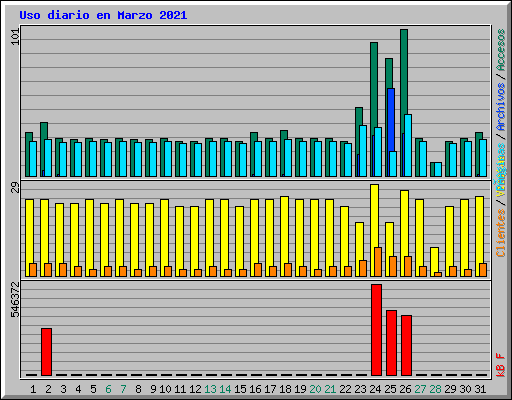Image resolution: width=512 pixels, height=400 pixels.
Task: Click the cyan bar on day 23
Action: click(x=363, y=151)
